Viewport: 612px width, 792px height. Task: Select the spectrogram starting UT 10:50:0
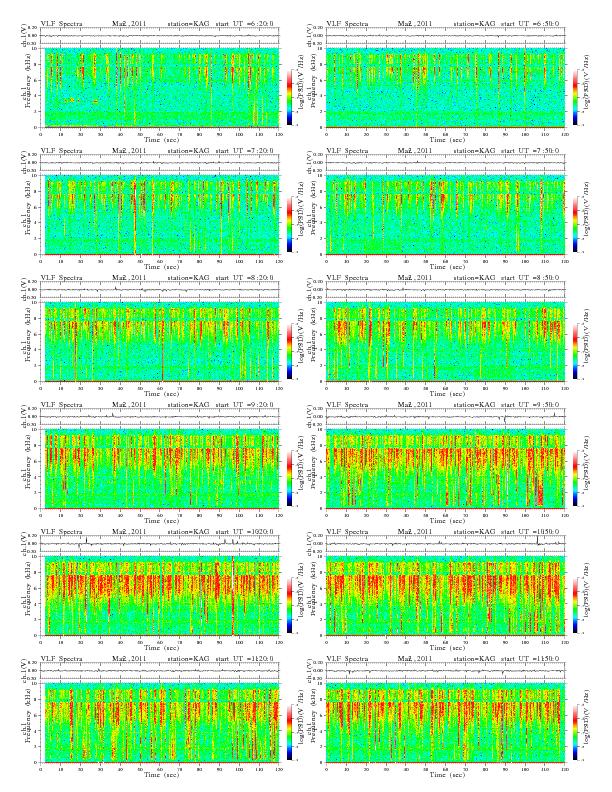point(445,596)
